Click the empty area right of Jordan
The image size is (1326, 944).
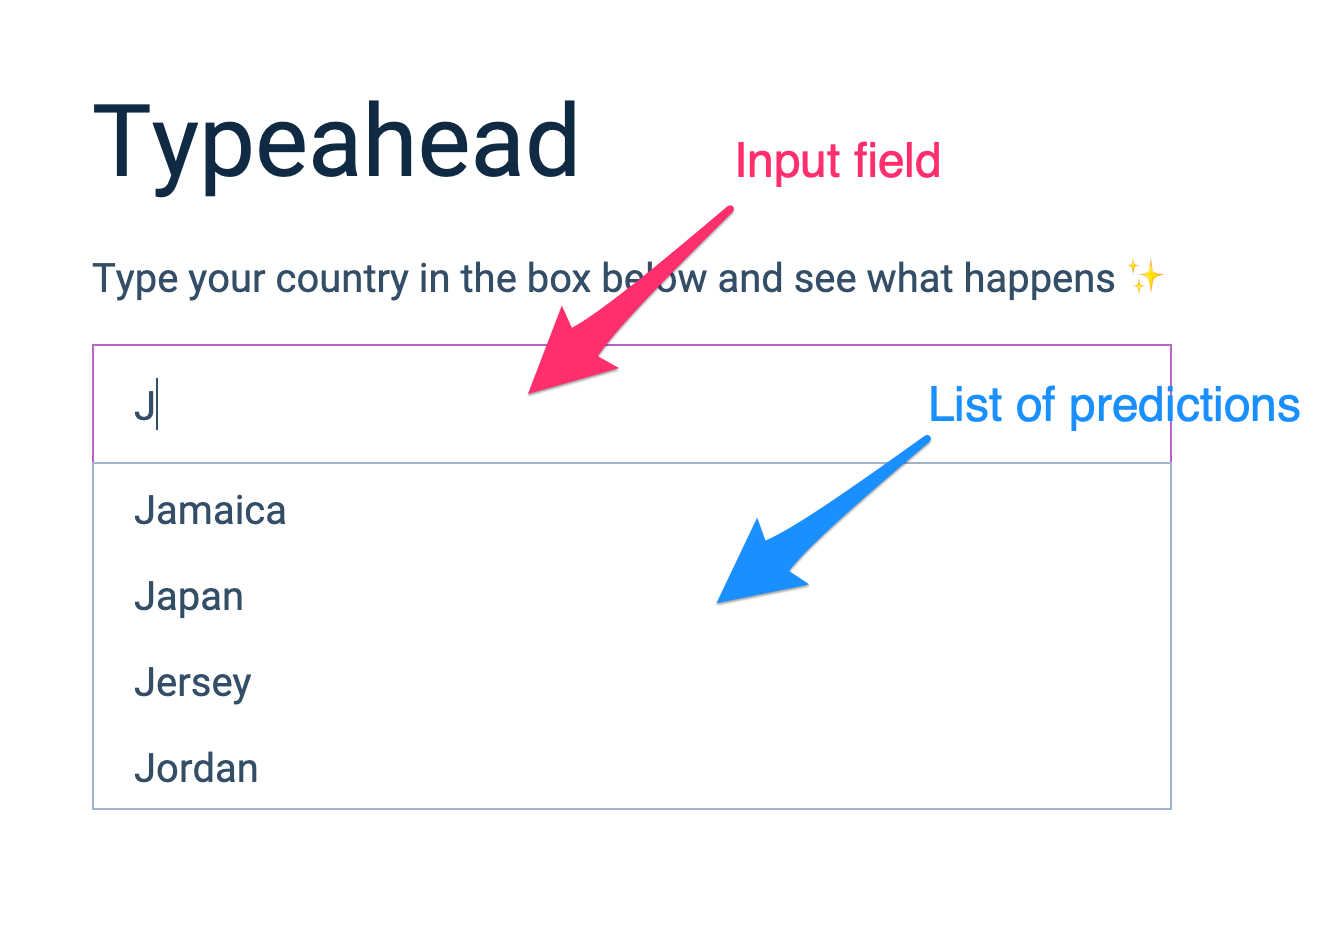700,768
